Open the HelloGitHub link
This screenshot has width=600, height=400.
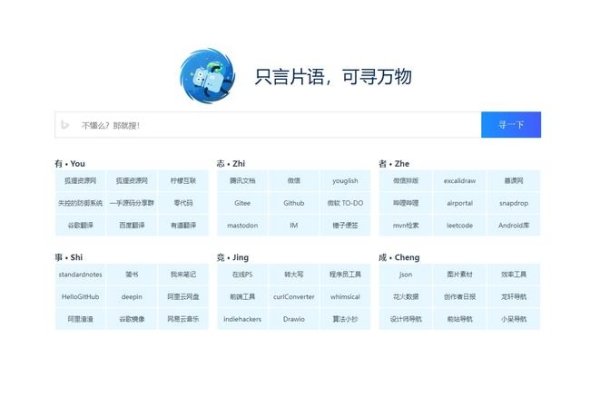(80, 297)
